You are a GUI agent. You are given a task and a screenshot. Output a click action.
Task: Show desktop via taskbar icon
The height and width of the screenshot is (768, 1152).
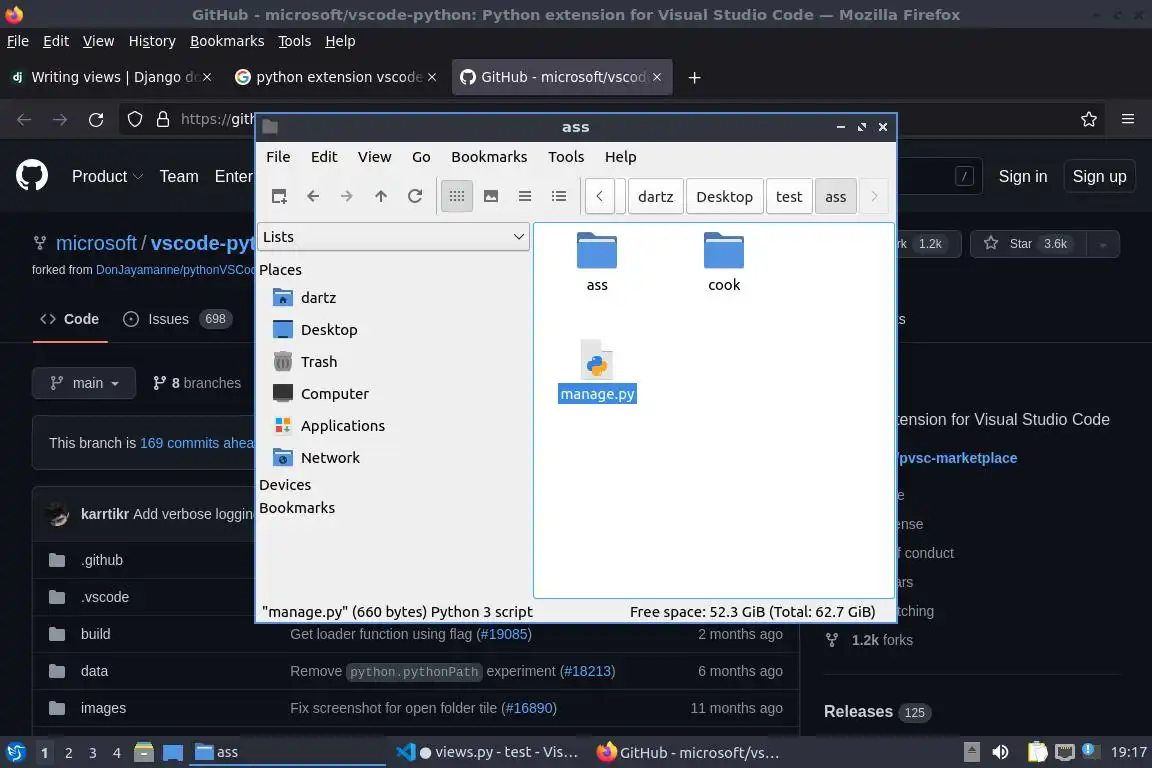[173, 752]
